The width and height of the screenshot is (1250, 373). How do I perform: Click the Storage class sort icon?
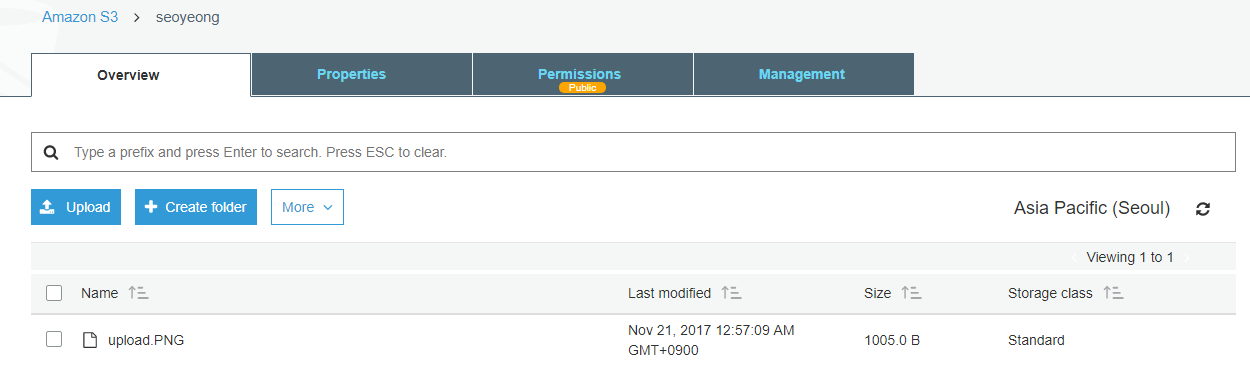coord(1113,293)
